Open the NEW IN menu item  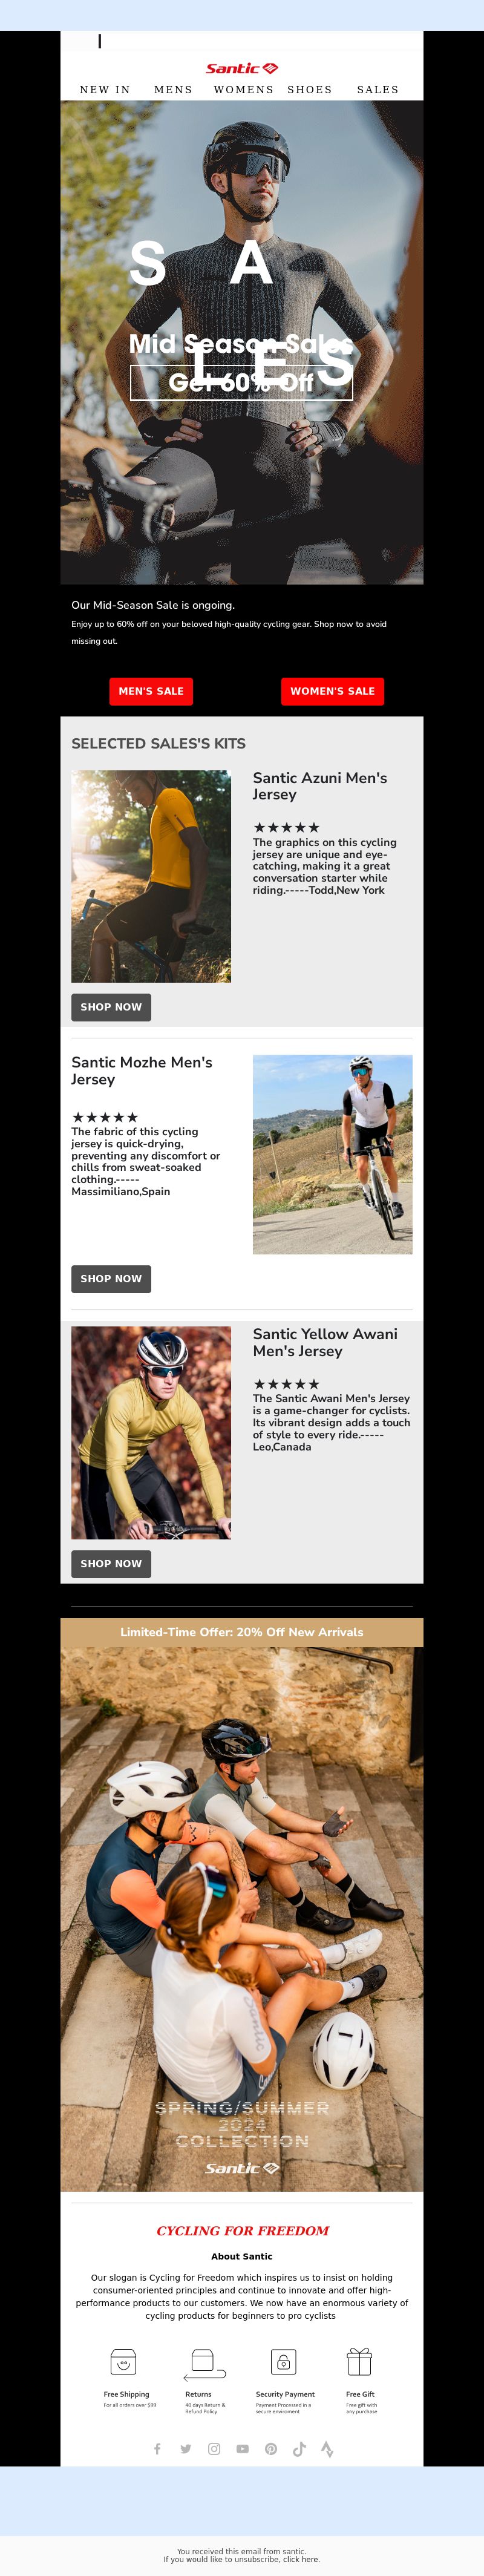pyautogui.click(x=105, y=90)
